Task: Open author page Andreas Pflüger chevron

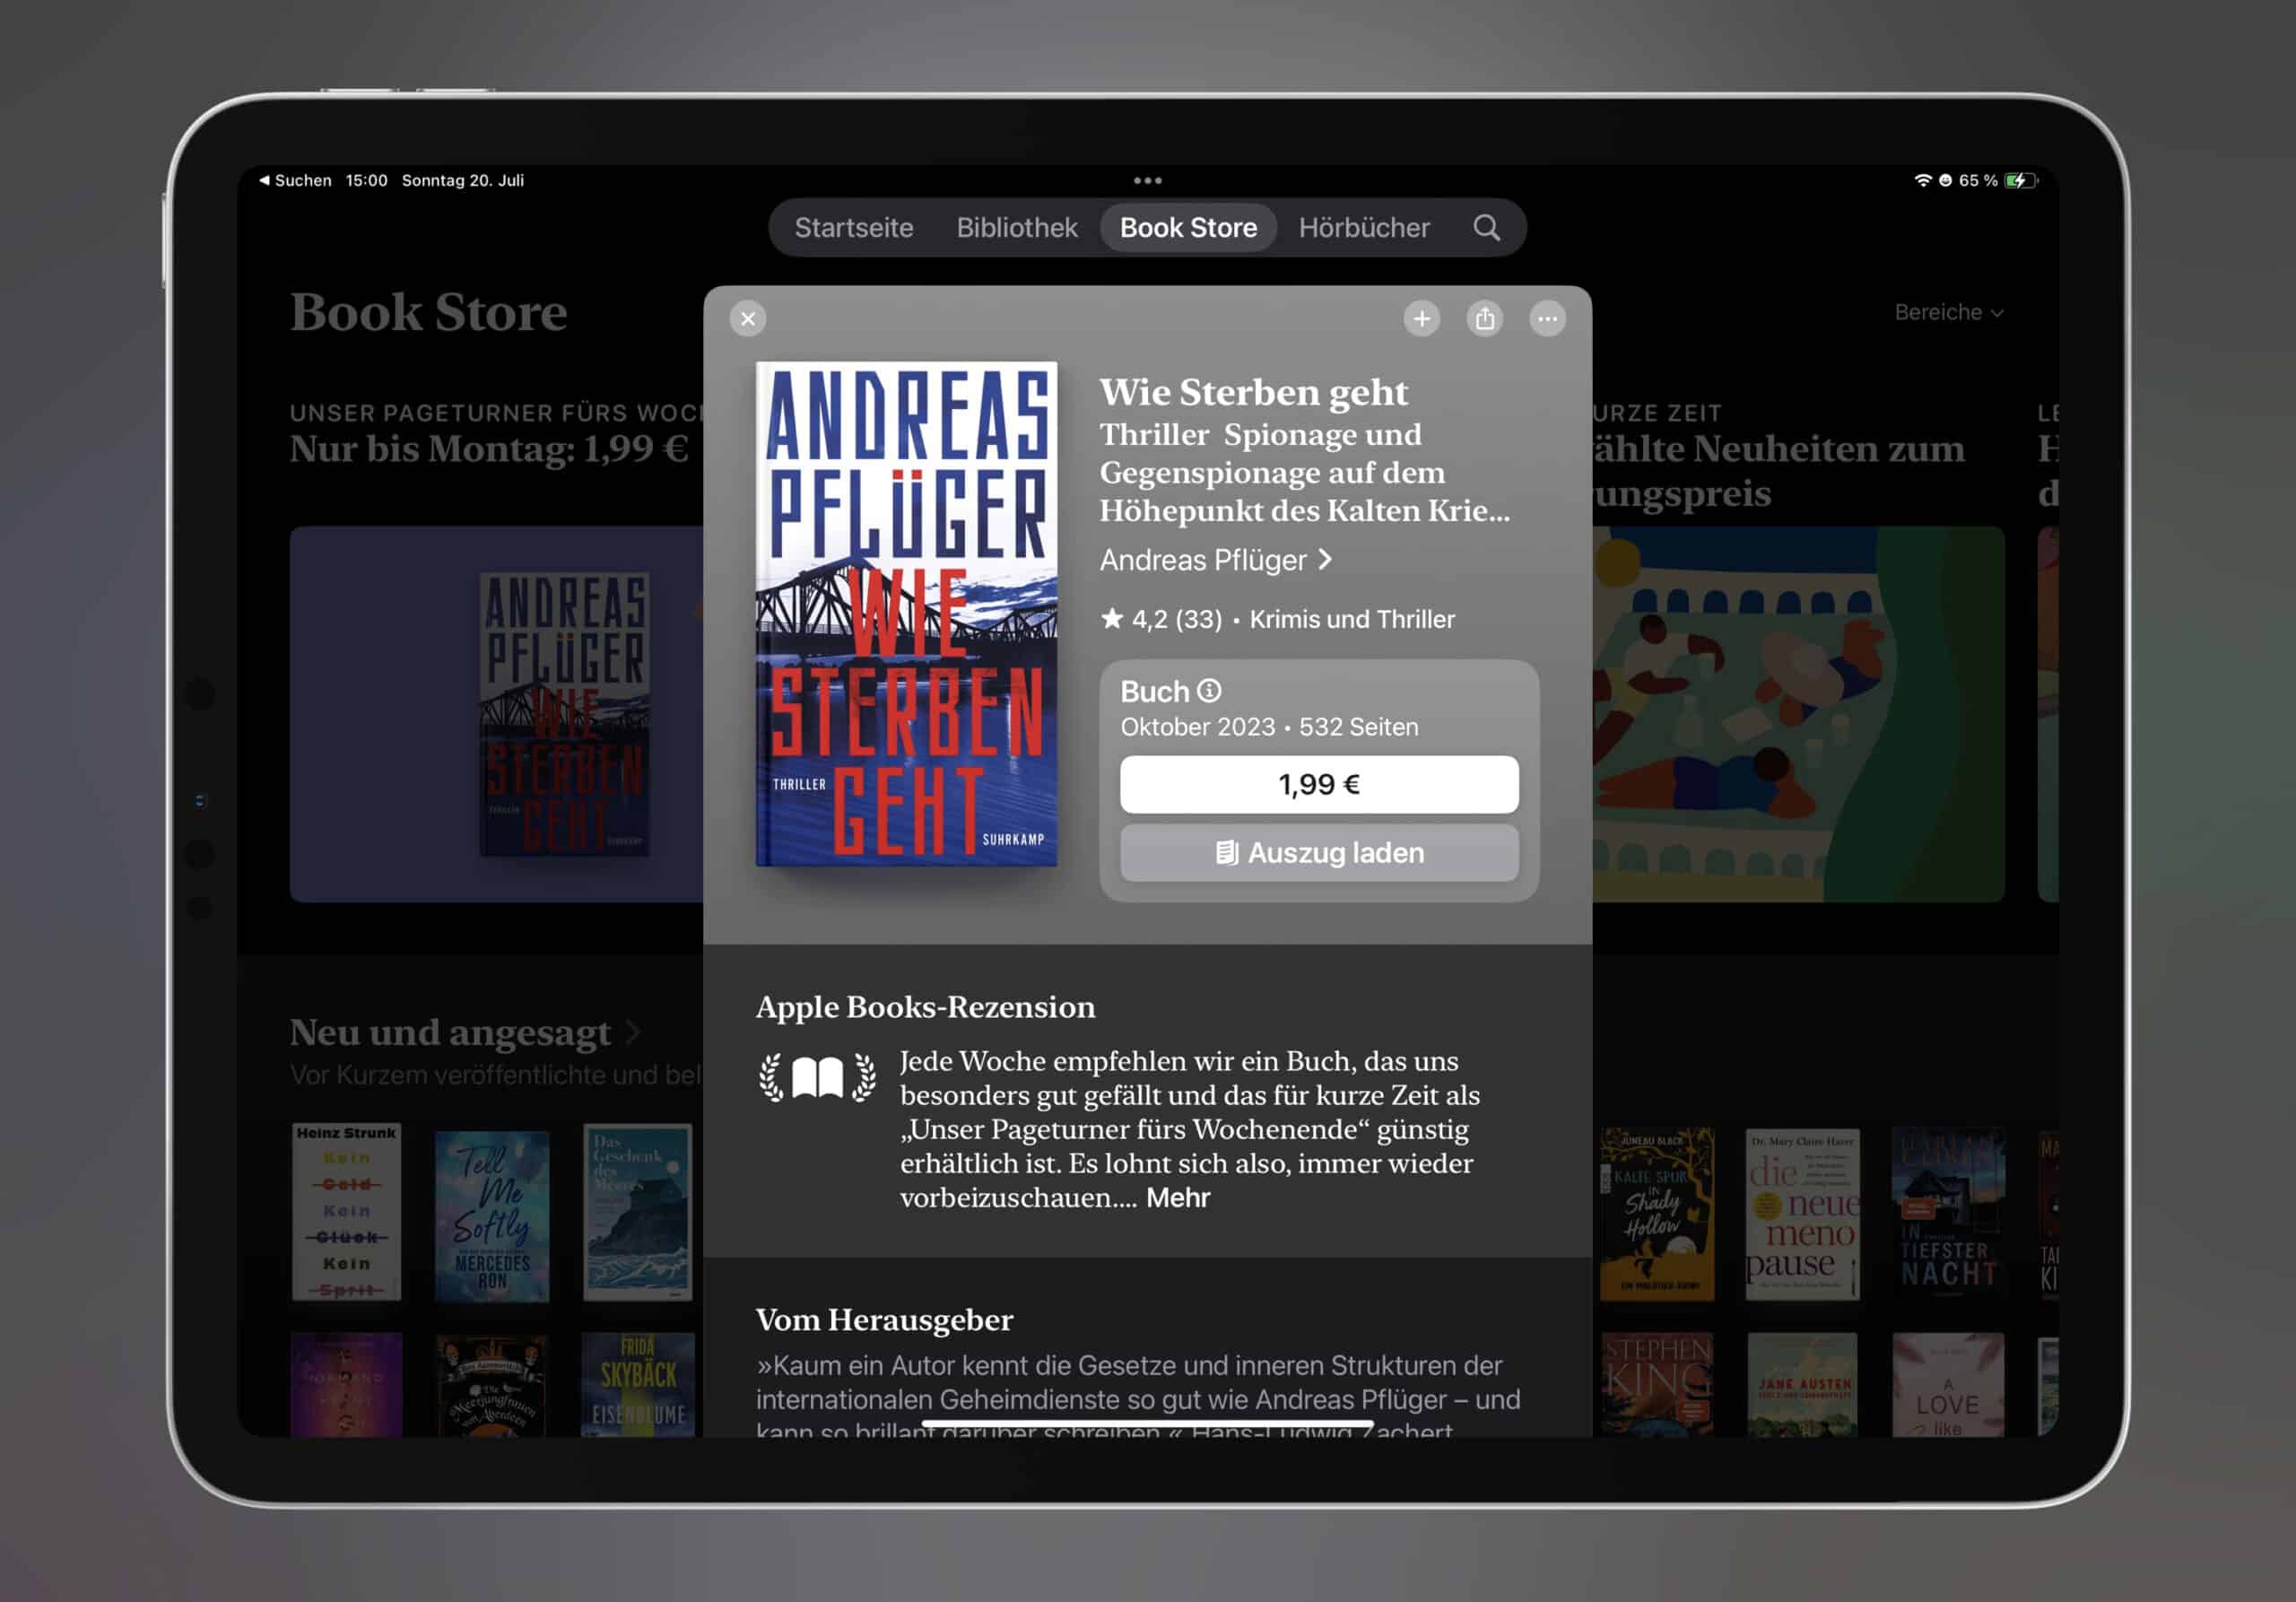Action: [1216, 560]
